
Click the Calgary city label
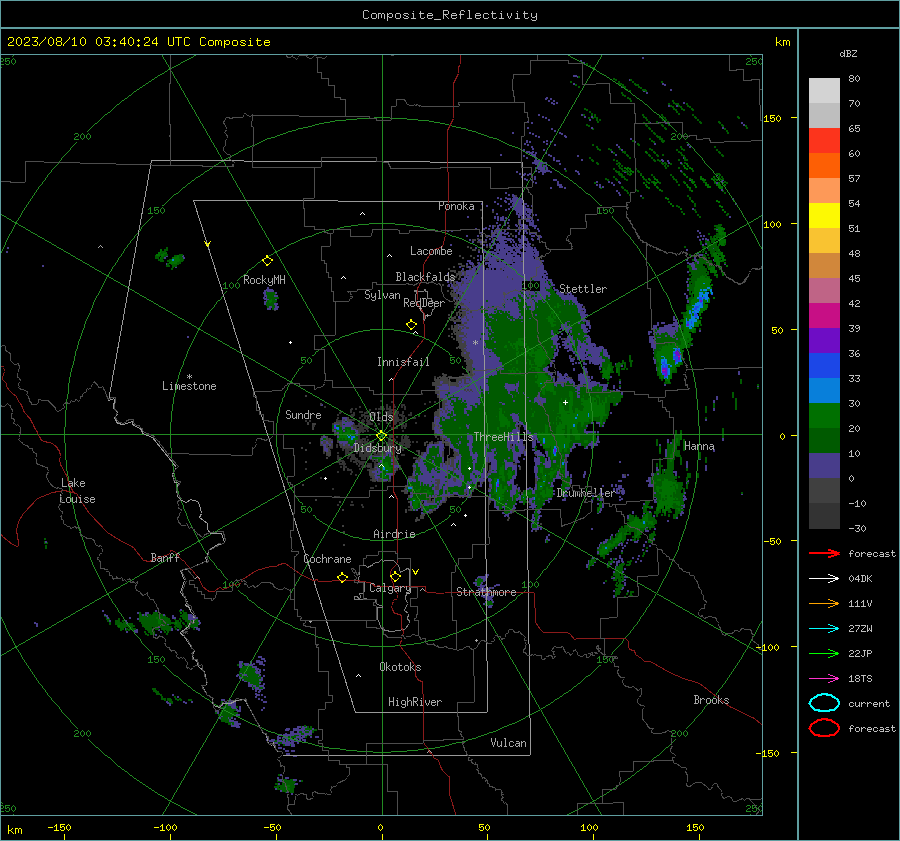coord(390,588)
